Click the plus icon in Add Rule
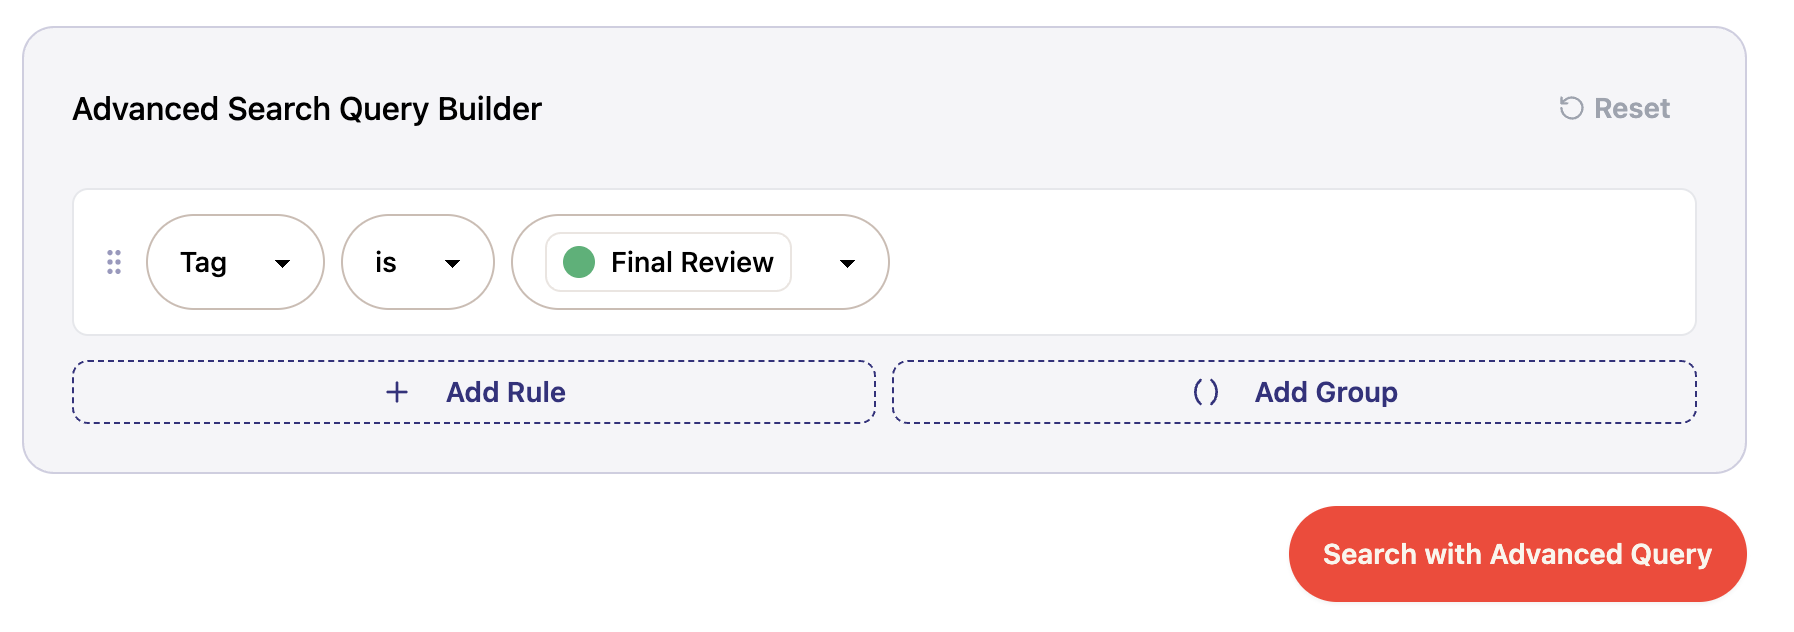 coord(397,392)
